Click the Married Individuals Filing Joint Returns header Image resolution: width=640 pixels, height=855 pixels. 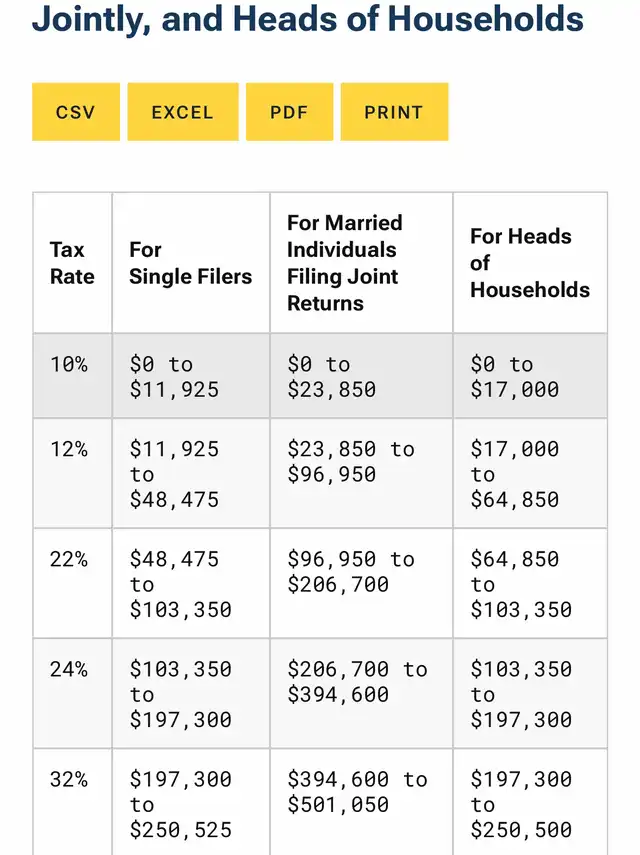345,263
